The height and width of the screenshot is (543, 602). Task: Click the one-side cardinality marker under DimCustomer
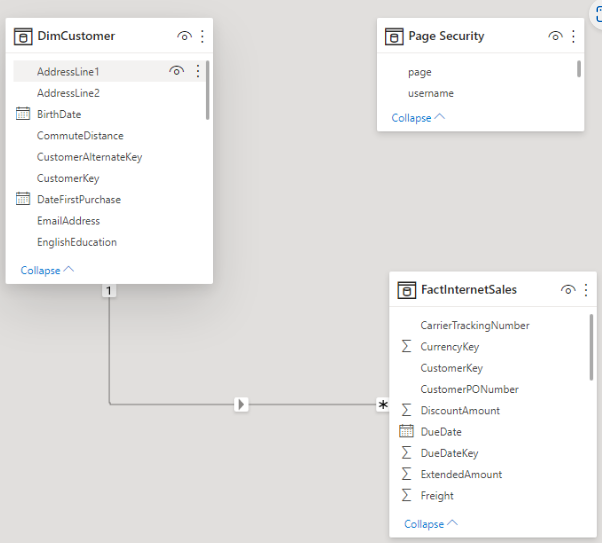click(109, 291)
